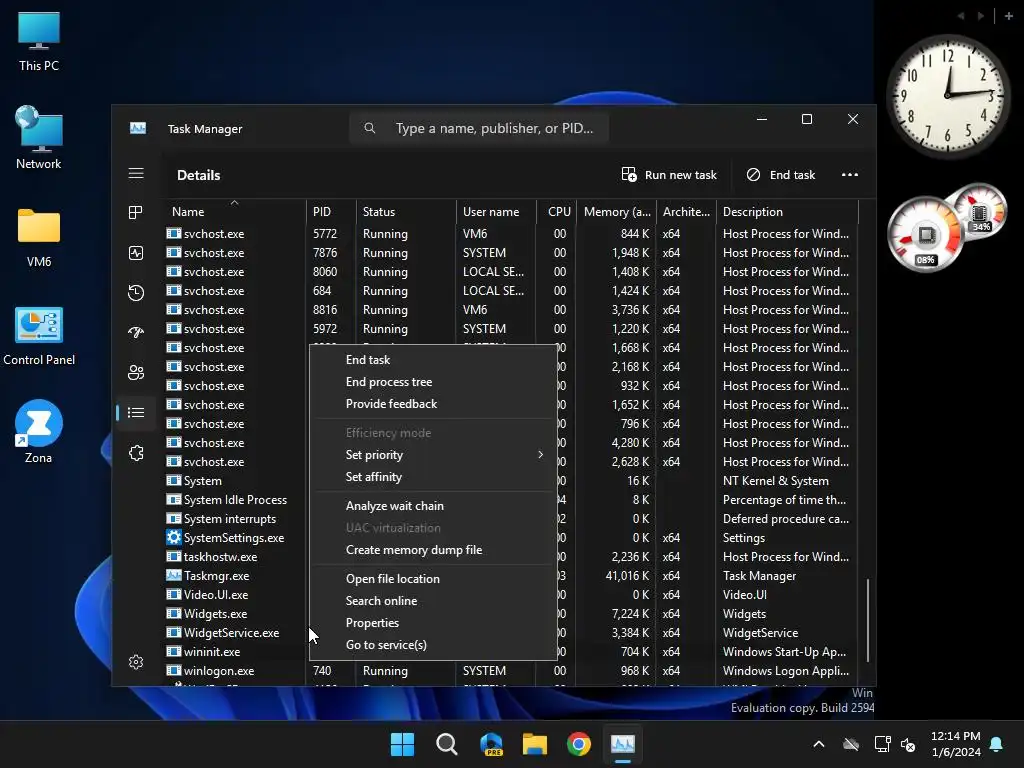Open the Processes page in sidebar
The image size is (1024, 768).
[136, 212]
